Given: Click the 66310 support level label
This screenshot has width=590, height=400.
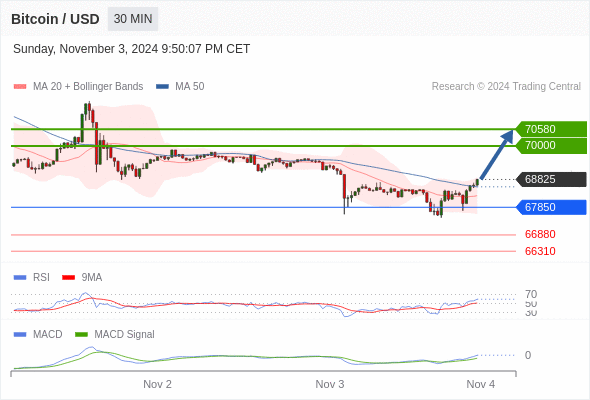Looking at the screenshot, I should 540,251.
